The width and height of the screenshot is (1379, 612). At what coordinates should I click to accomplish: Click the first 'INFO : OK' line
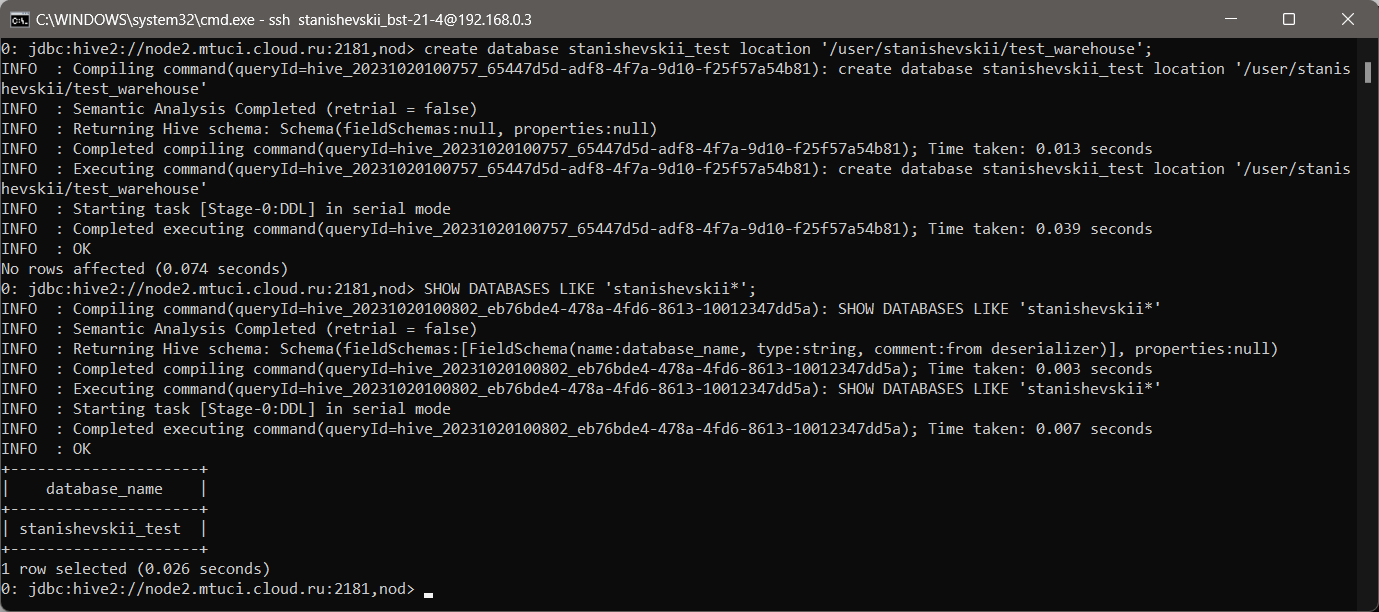click(x=46, y=249)
